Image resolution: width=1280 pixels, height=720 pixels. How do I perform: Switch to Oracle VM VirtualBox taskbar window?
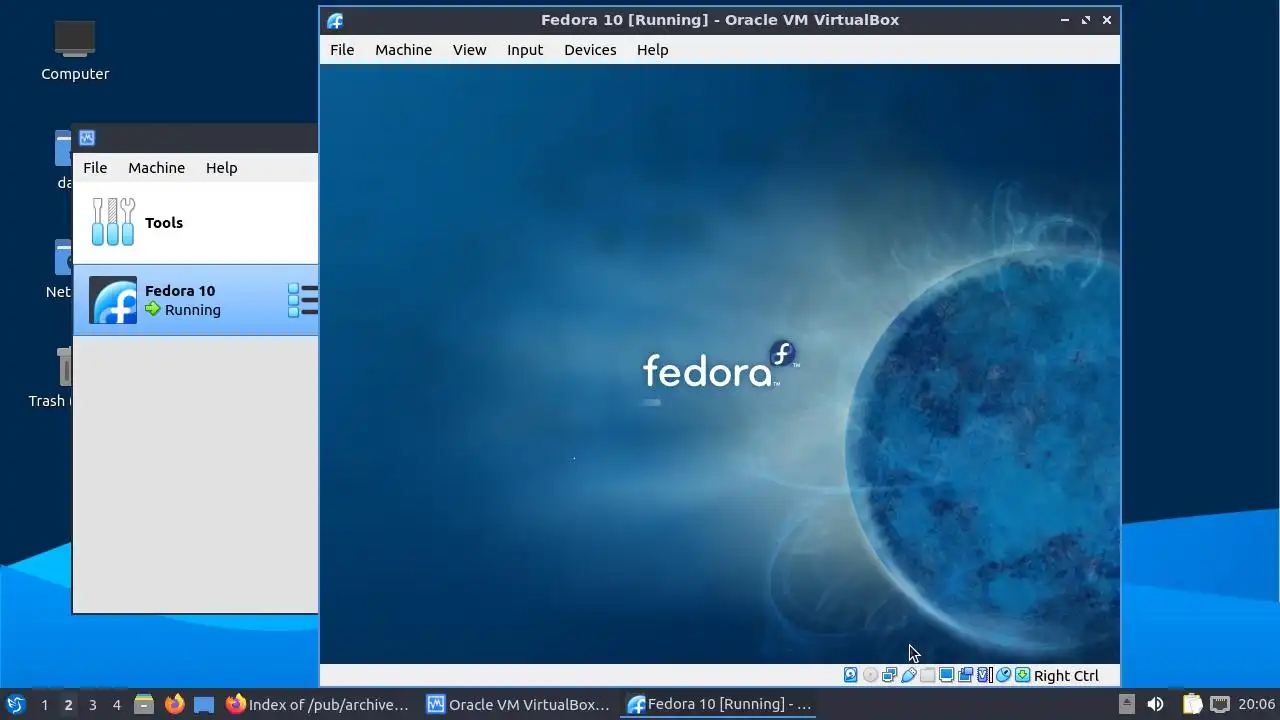click(518, 704)
